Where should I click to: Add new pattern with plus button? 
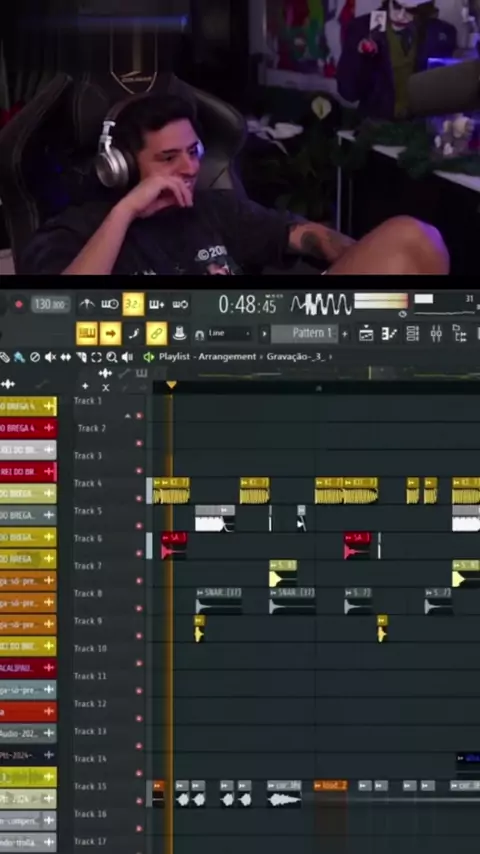[344, 333]
